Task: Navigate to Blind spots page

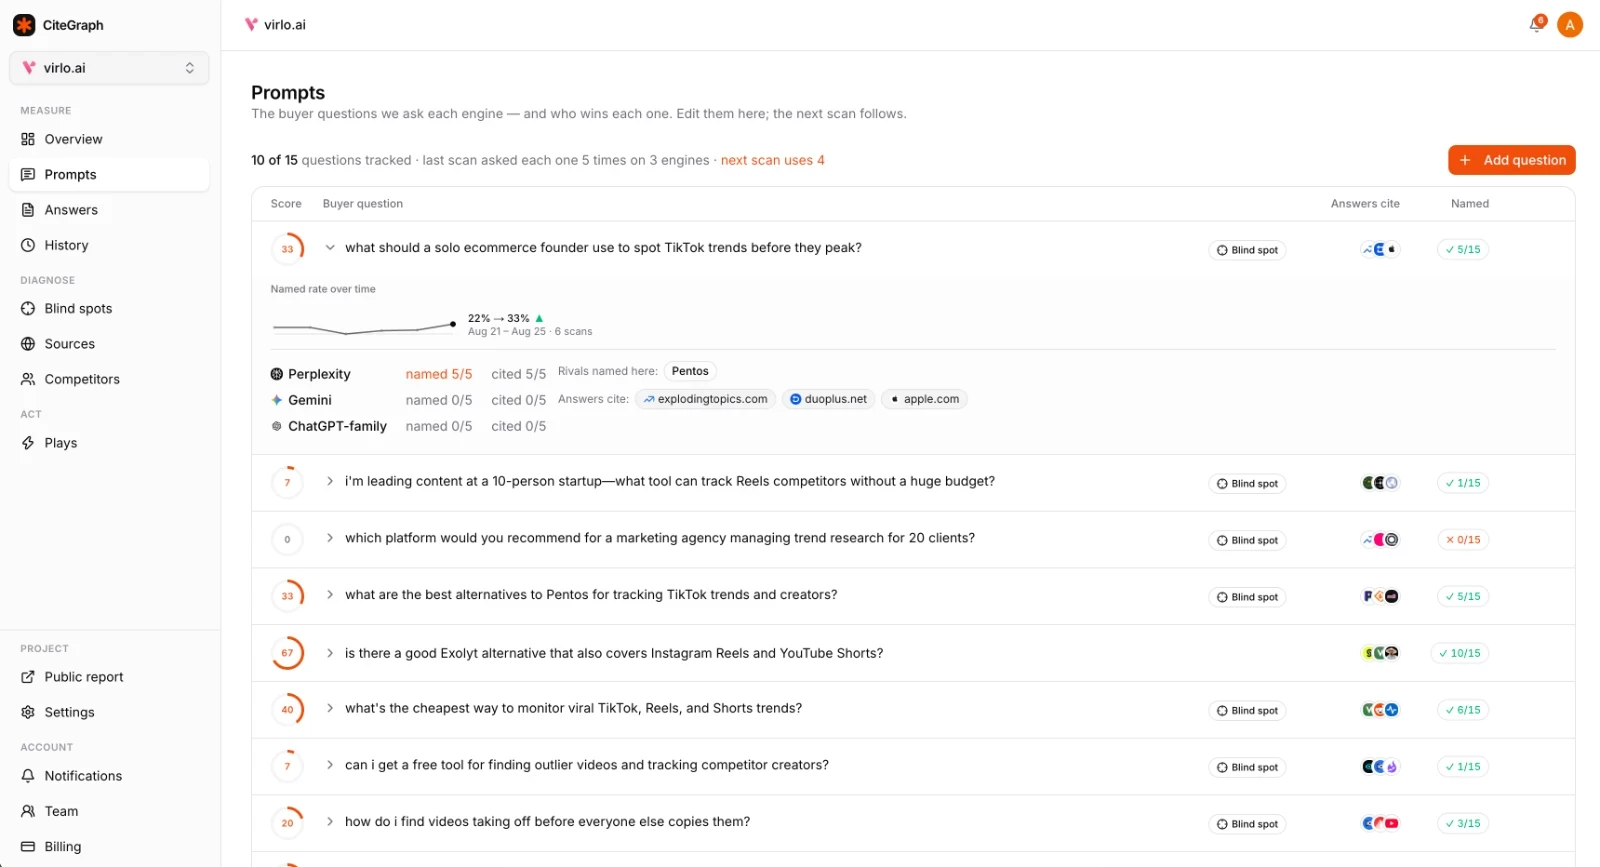Action: [109, 309]
